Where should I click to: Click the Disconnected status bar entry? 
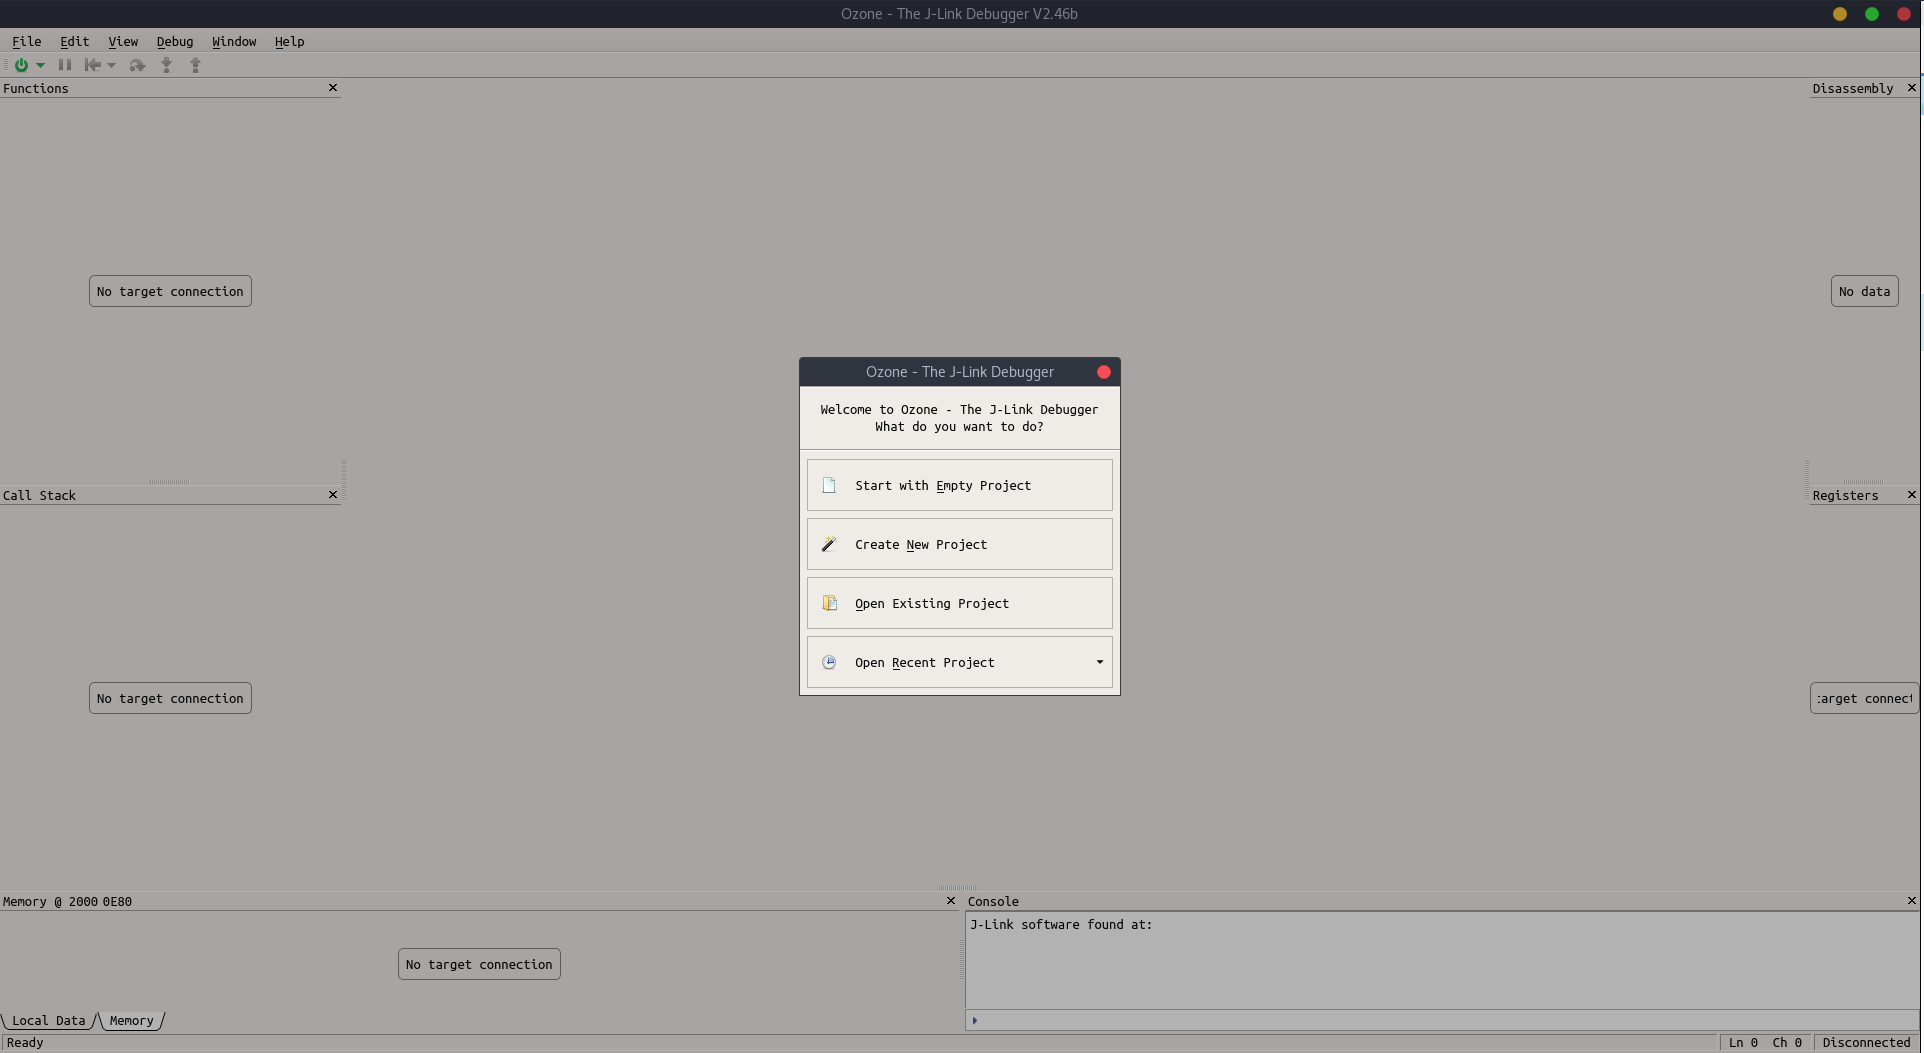[x=1866, y=1042]
